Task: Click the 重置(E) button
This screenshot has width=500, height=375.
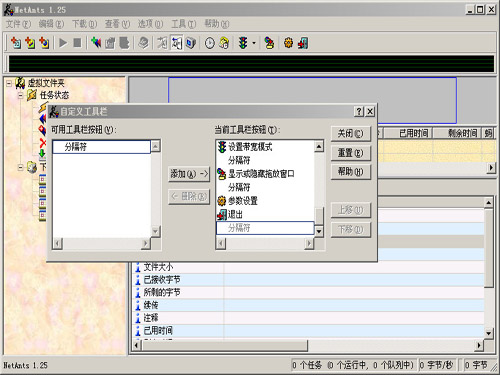Action: pos(351,153)
